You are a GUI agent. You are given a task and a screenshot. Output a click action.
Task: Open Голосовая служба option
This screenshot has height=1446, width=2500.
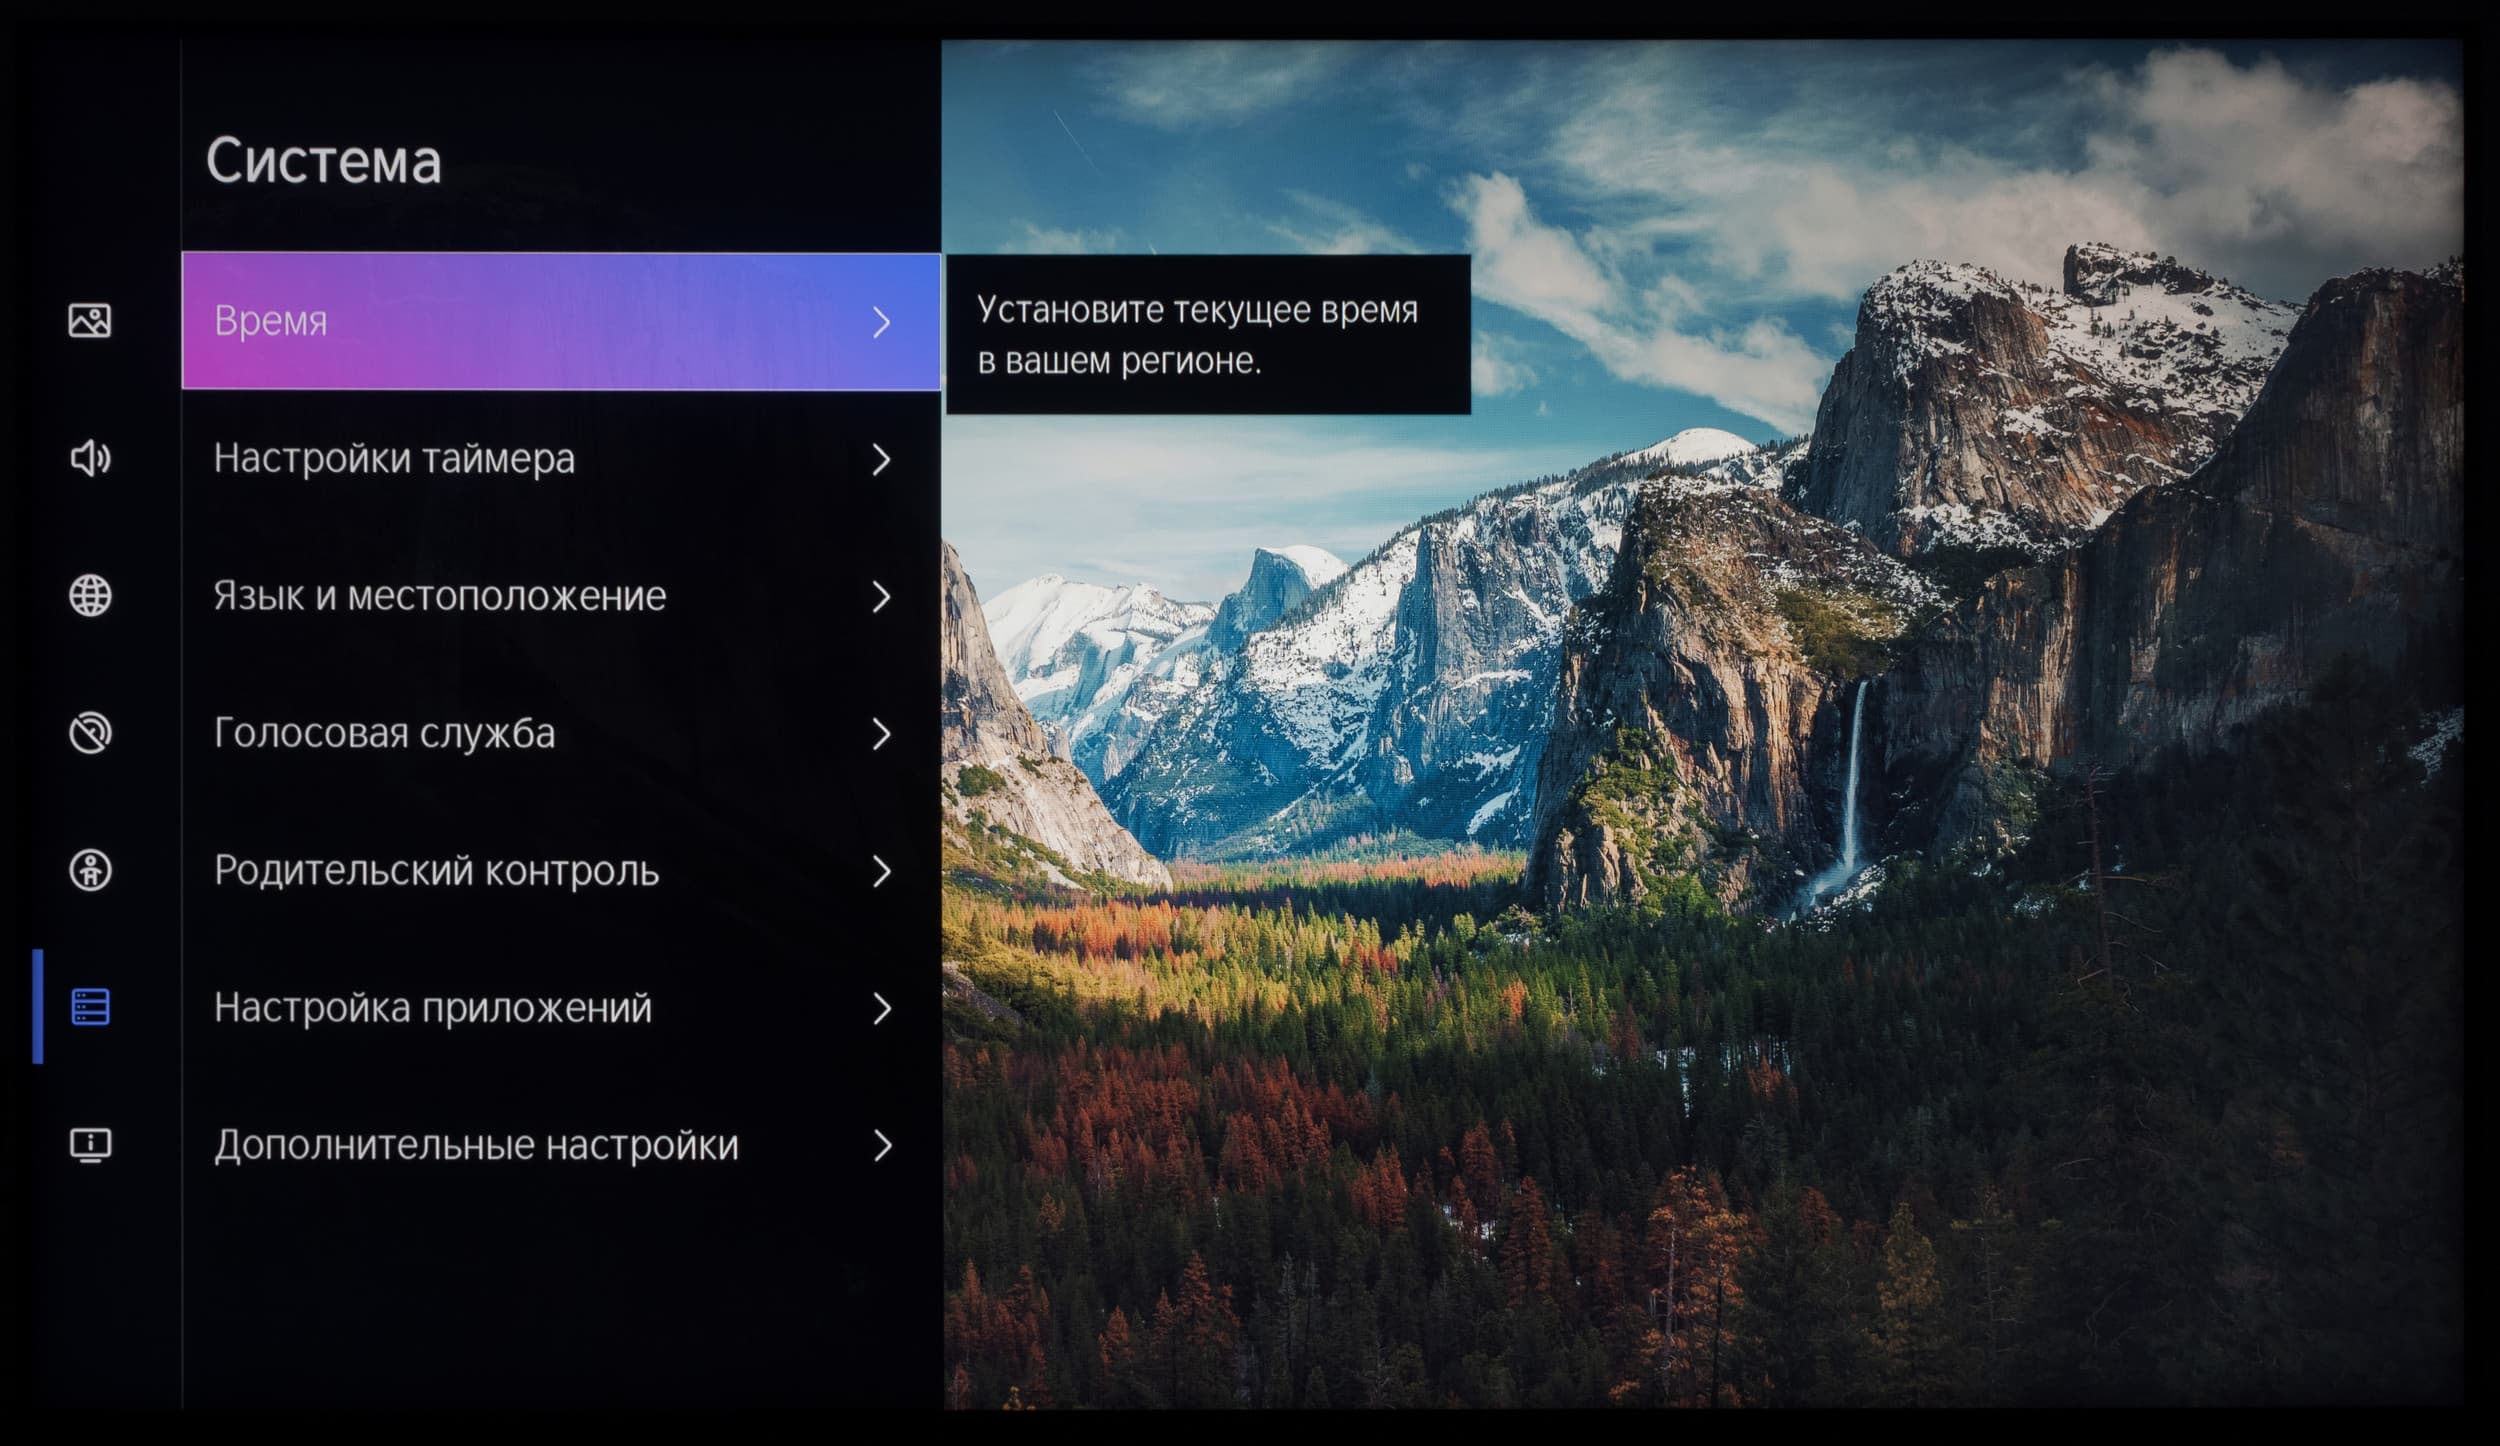[x=384, y=733]
